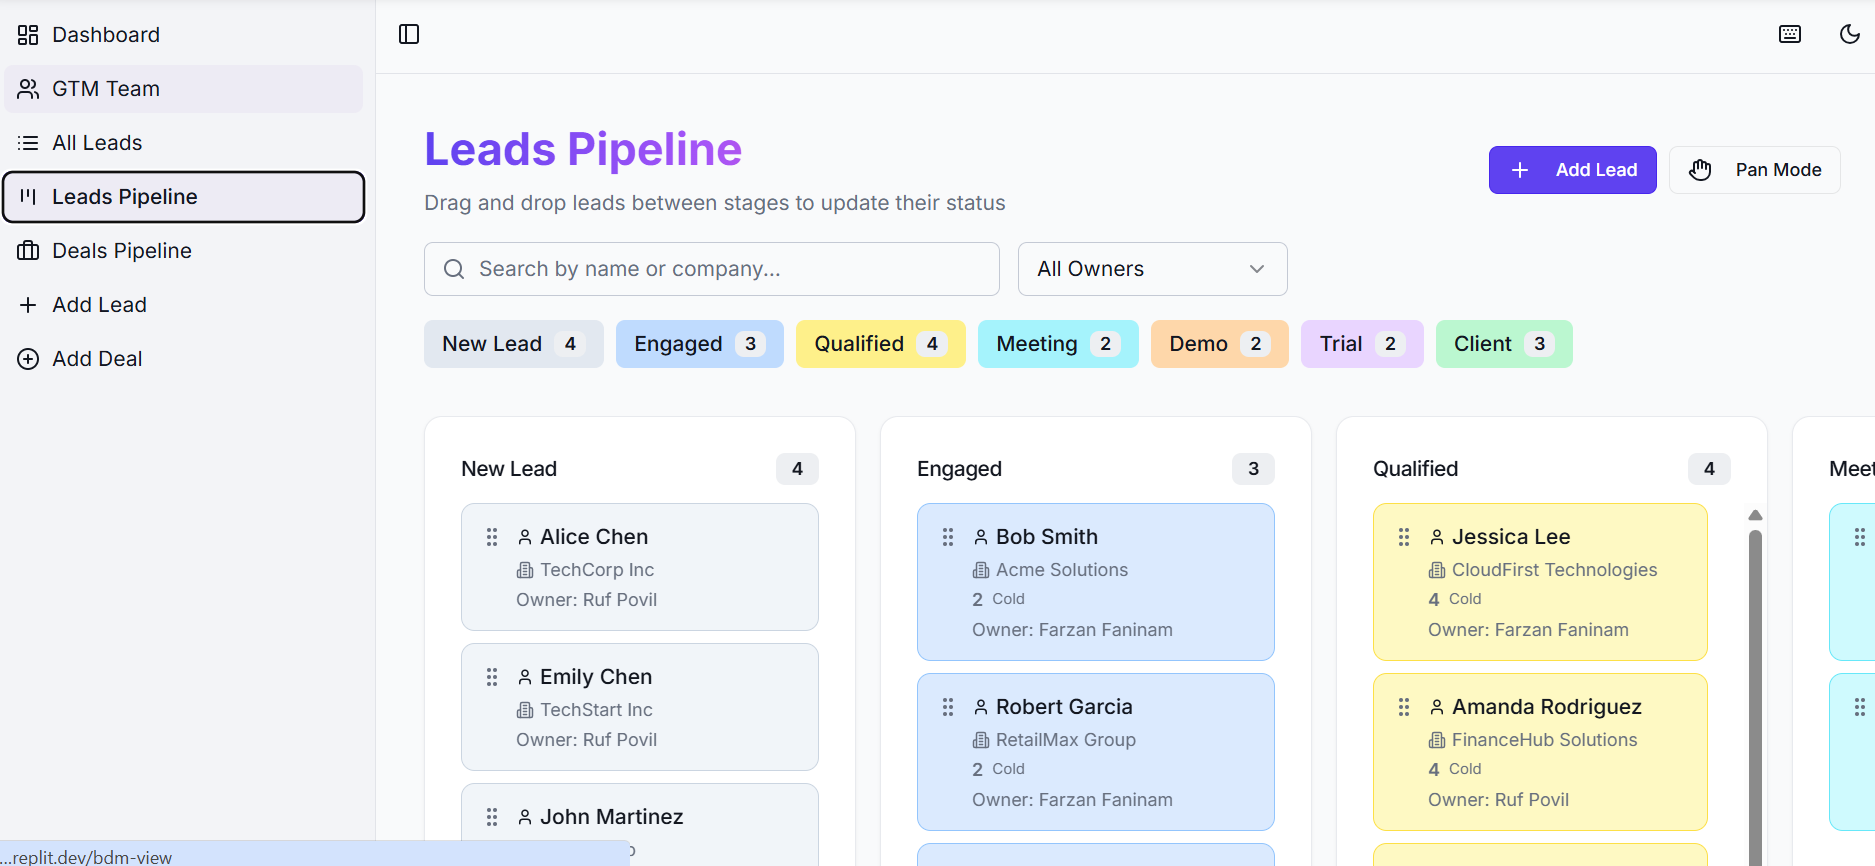Open Dashboard from sidebar
This screenshot has height=866, width=1875.
click(183, 35)
